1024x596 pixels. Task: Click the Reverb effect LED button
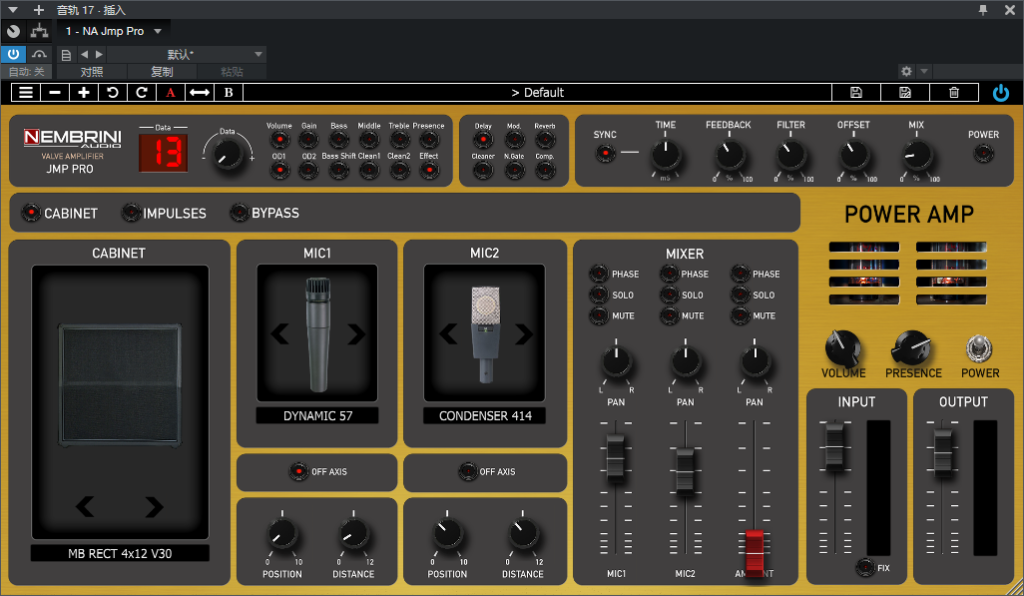coord(545,140)
